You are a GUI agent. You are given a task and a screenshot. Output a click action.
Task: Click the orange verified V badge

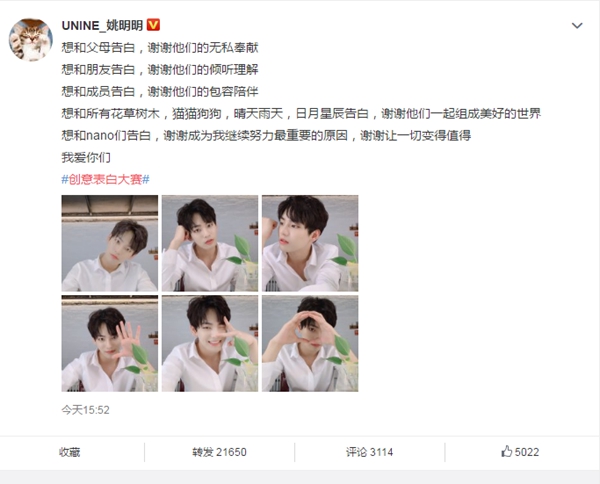pos(153,25)
